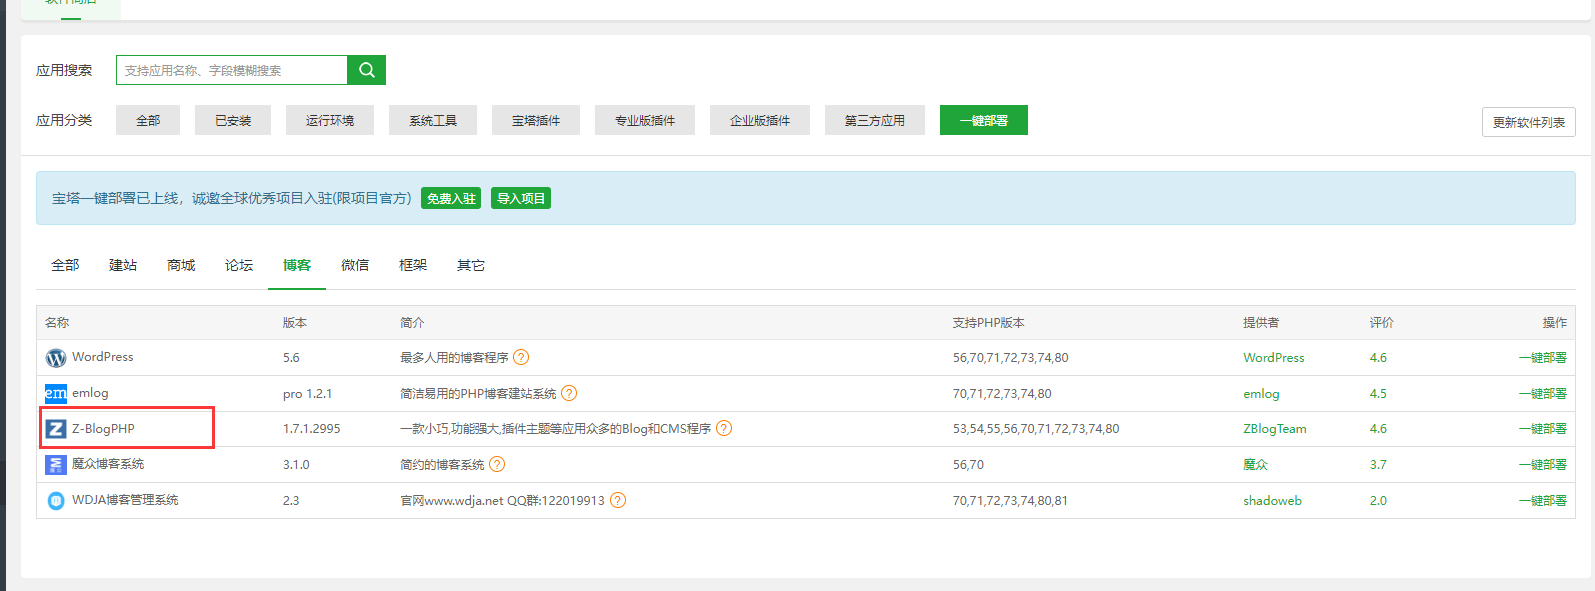This screenshot has height=591, width=1595.
Task: Click the 魔众博客系统 logo icon
Action: [x=56, y=465]
